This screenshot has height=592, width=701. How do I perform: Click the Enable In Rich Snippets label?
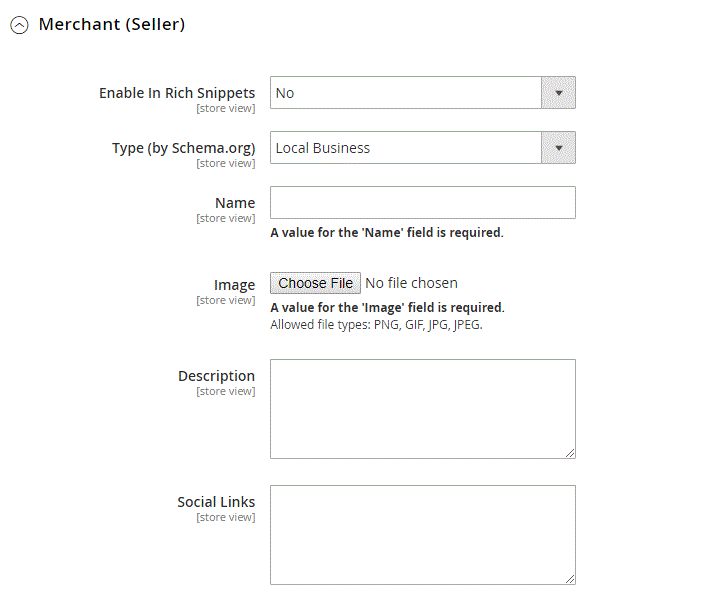177,93
